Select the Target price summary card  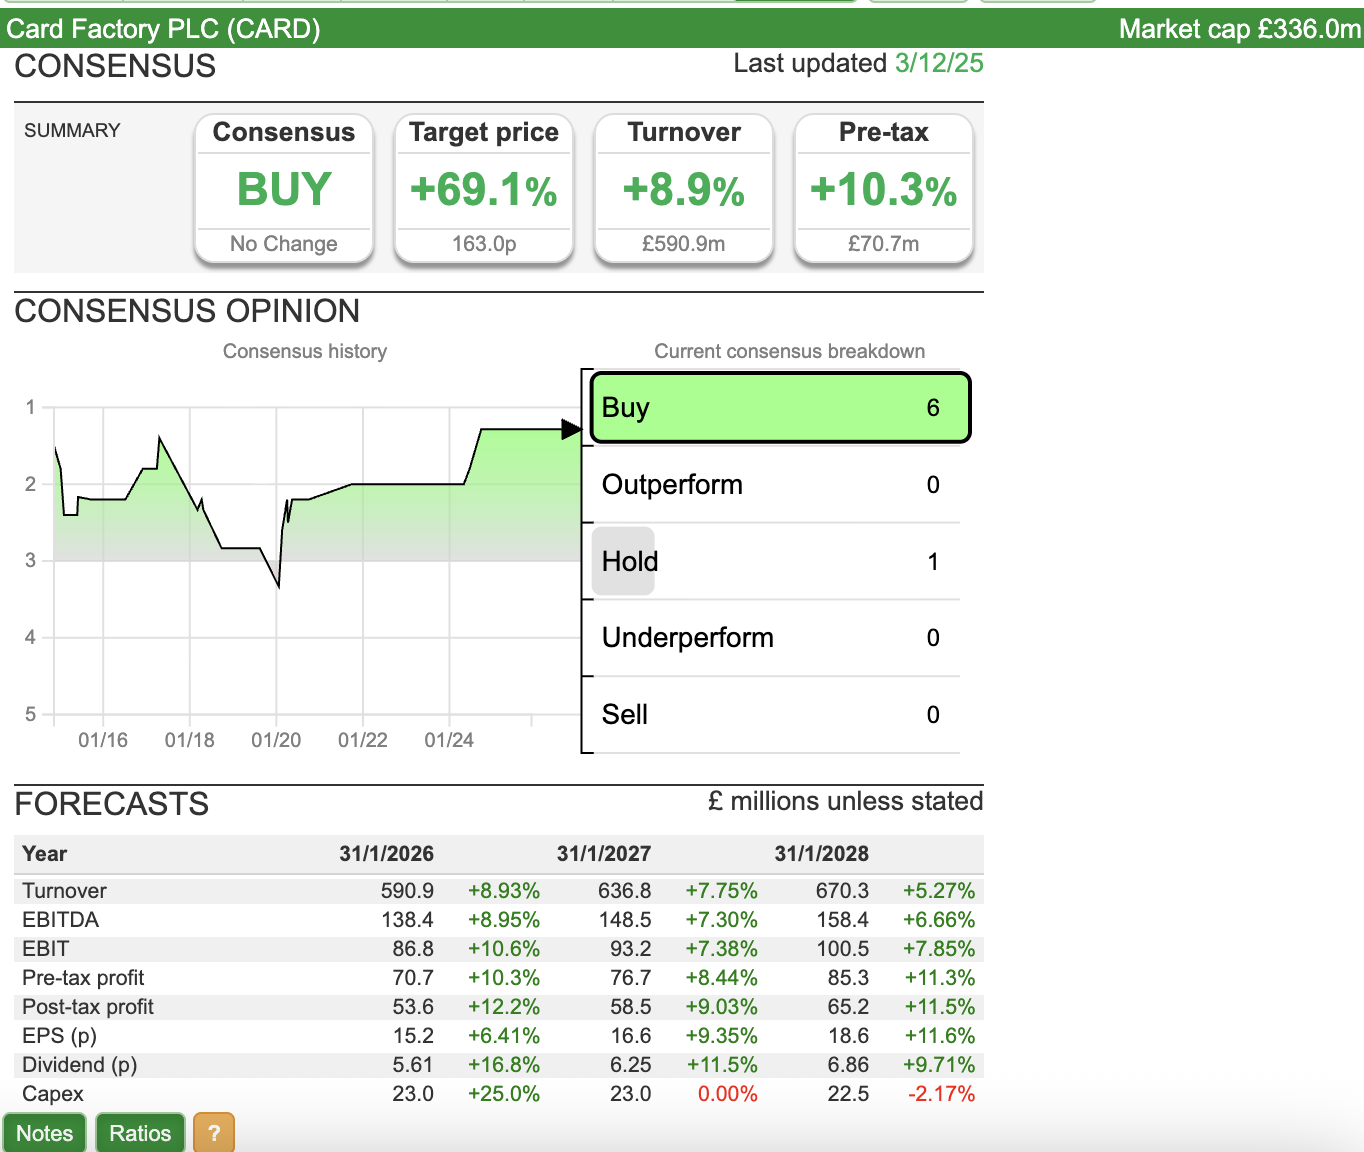484,189
